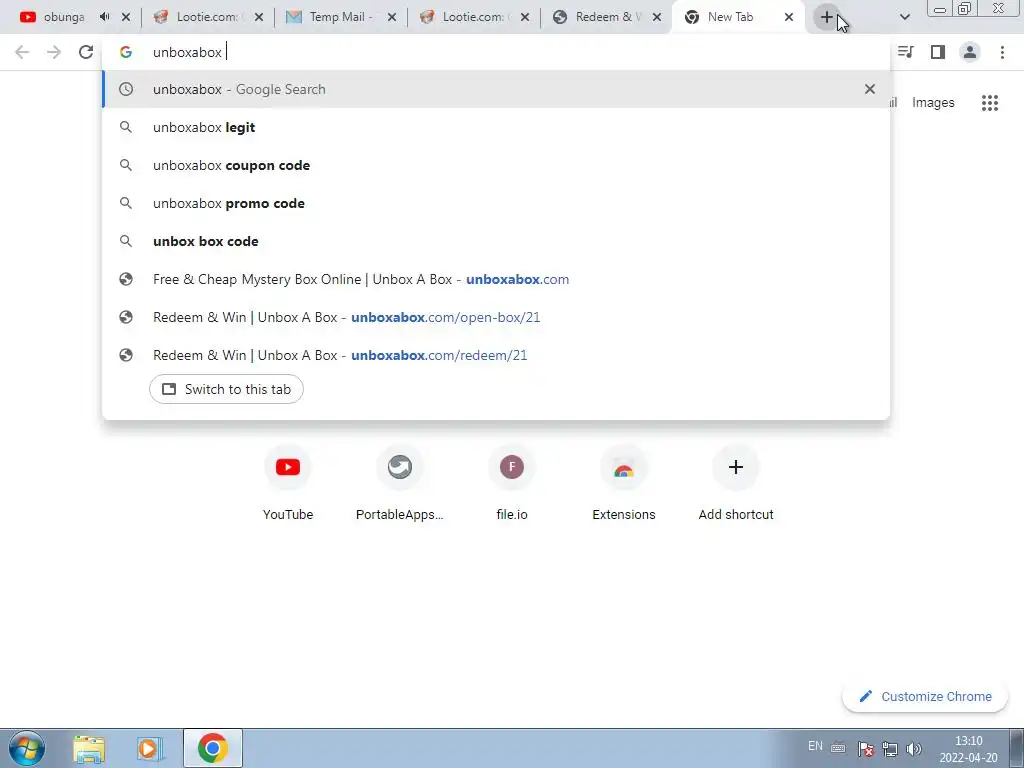The image size is (1024, 768).
Task: Reload the page with the refresh icon
Action: click(x=86, y=52)
